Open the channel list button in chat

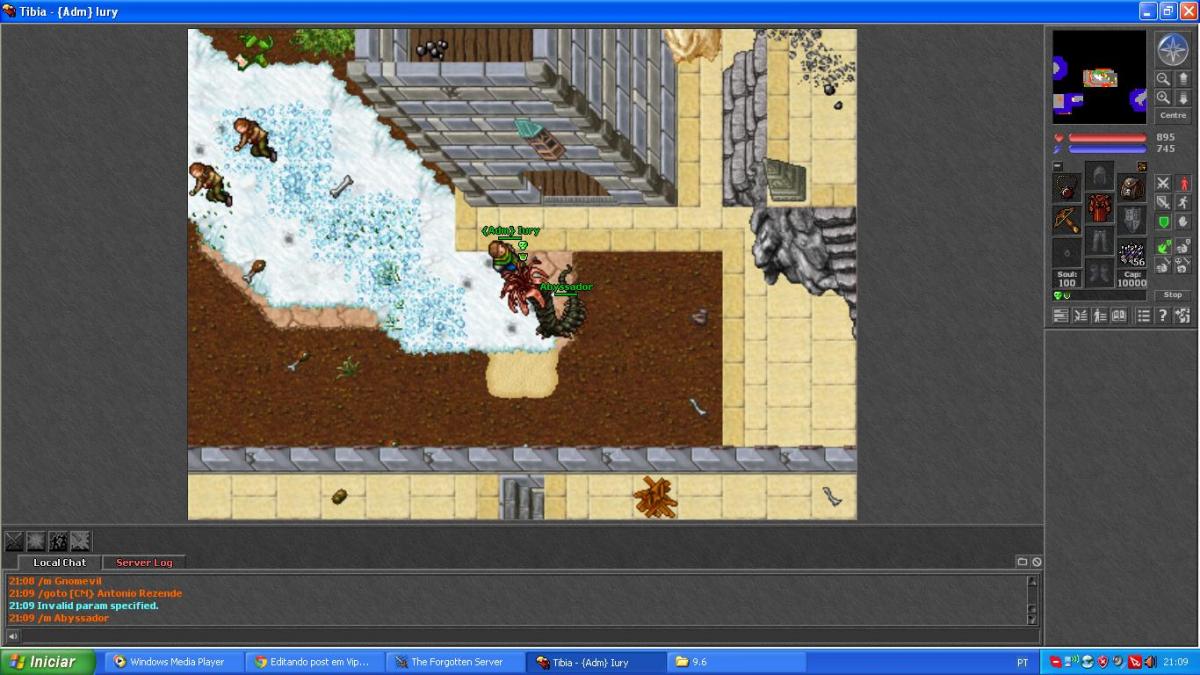pos(1022,562)
